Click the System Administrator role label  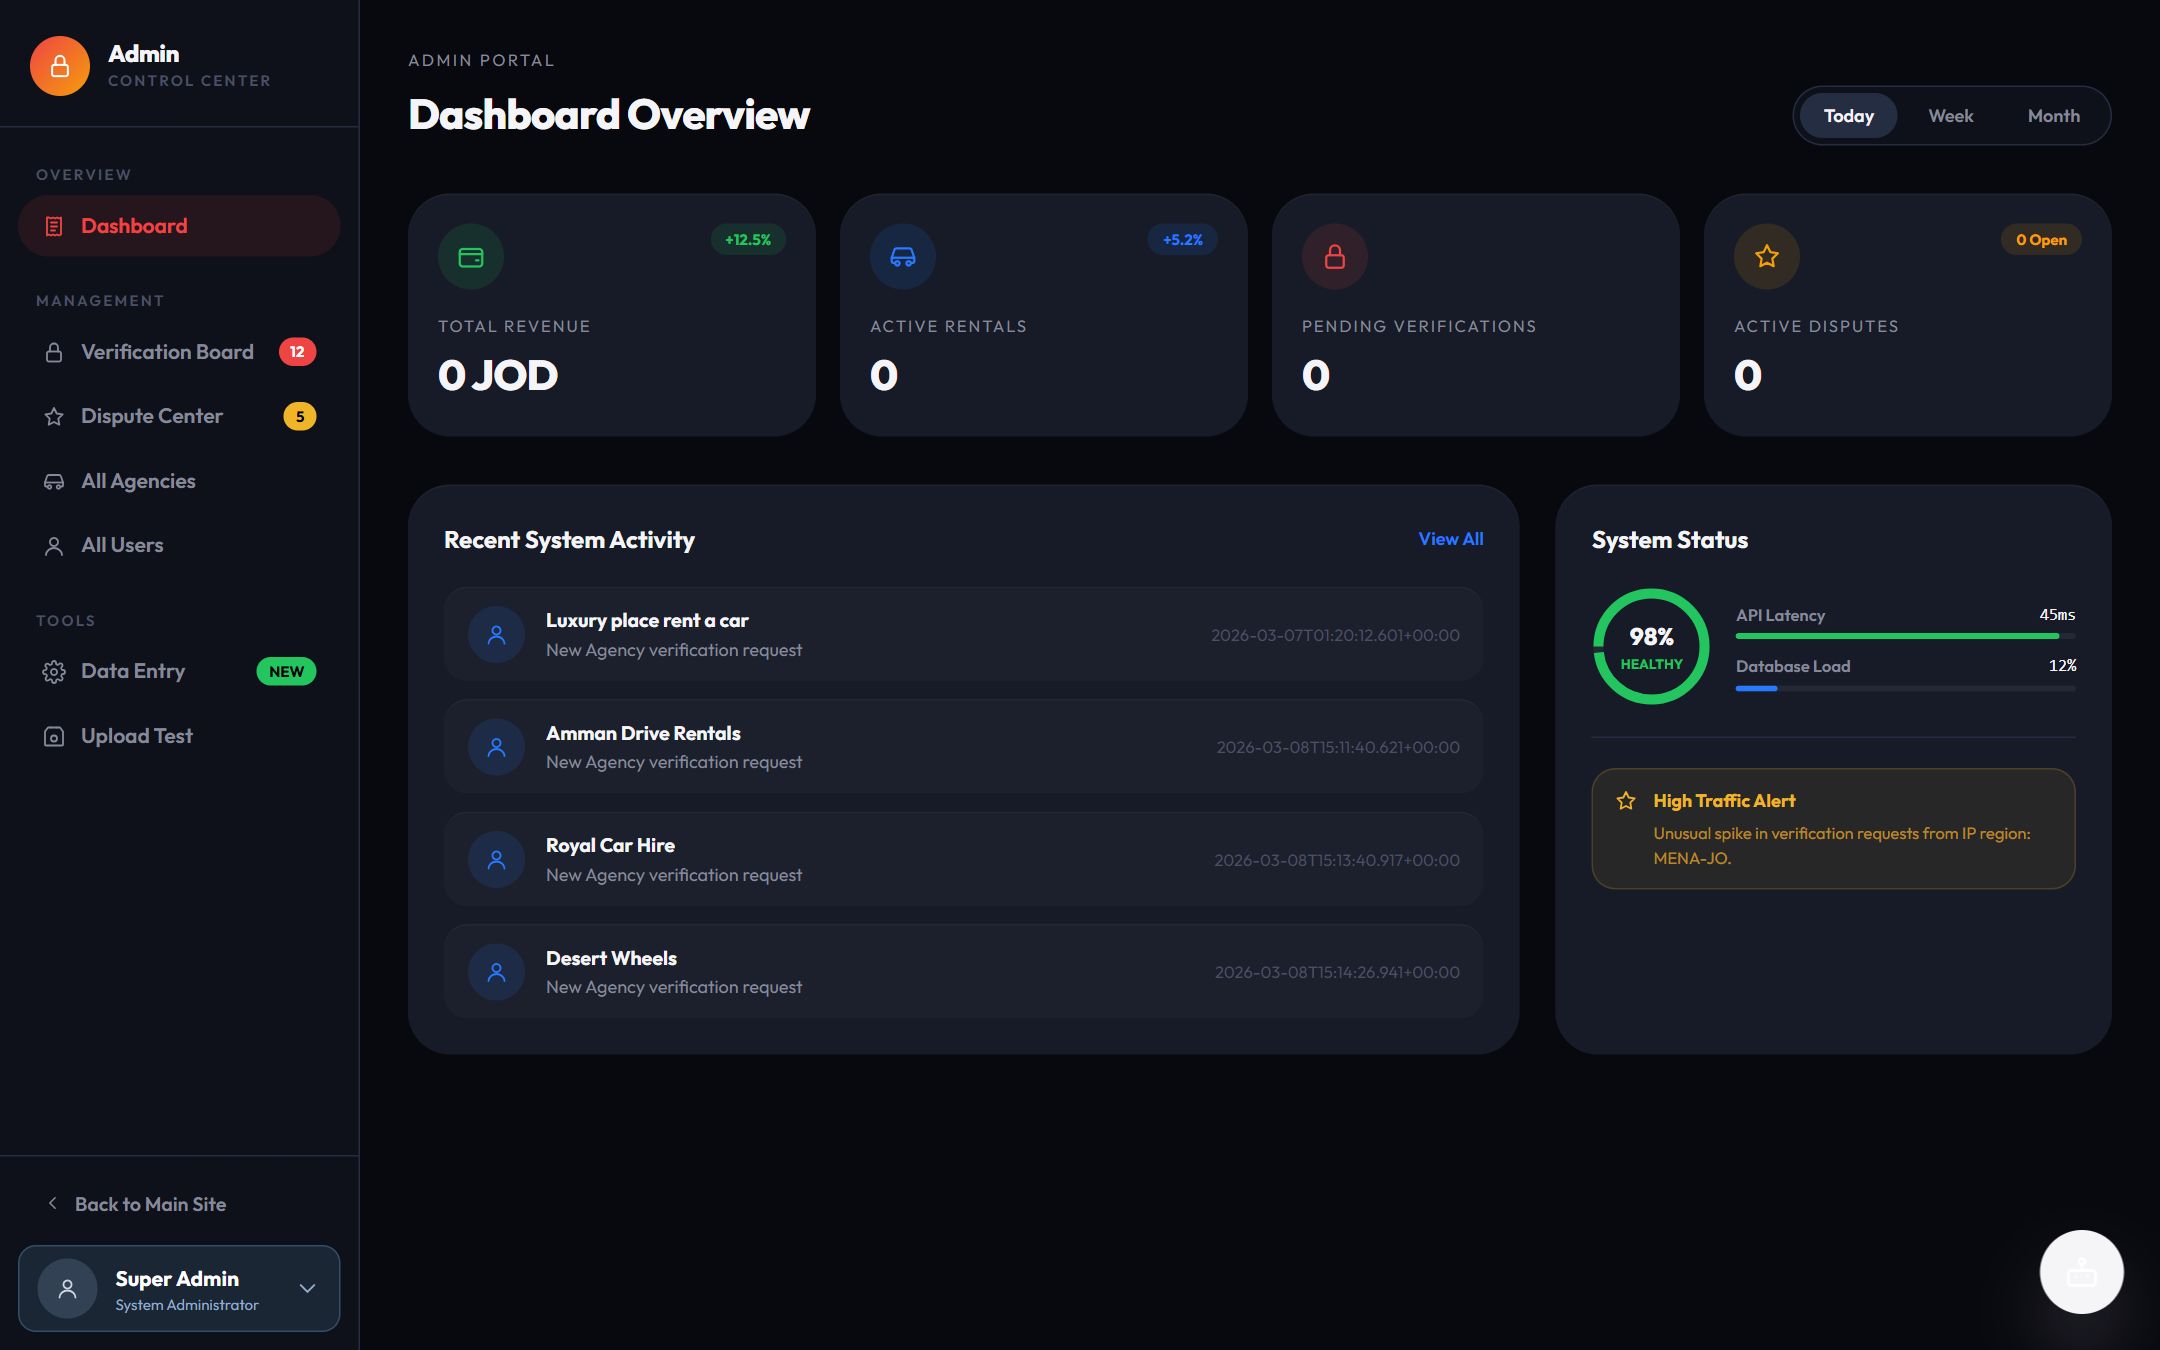(186, 1305)
